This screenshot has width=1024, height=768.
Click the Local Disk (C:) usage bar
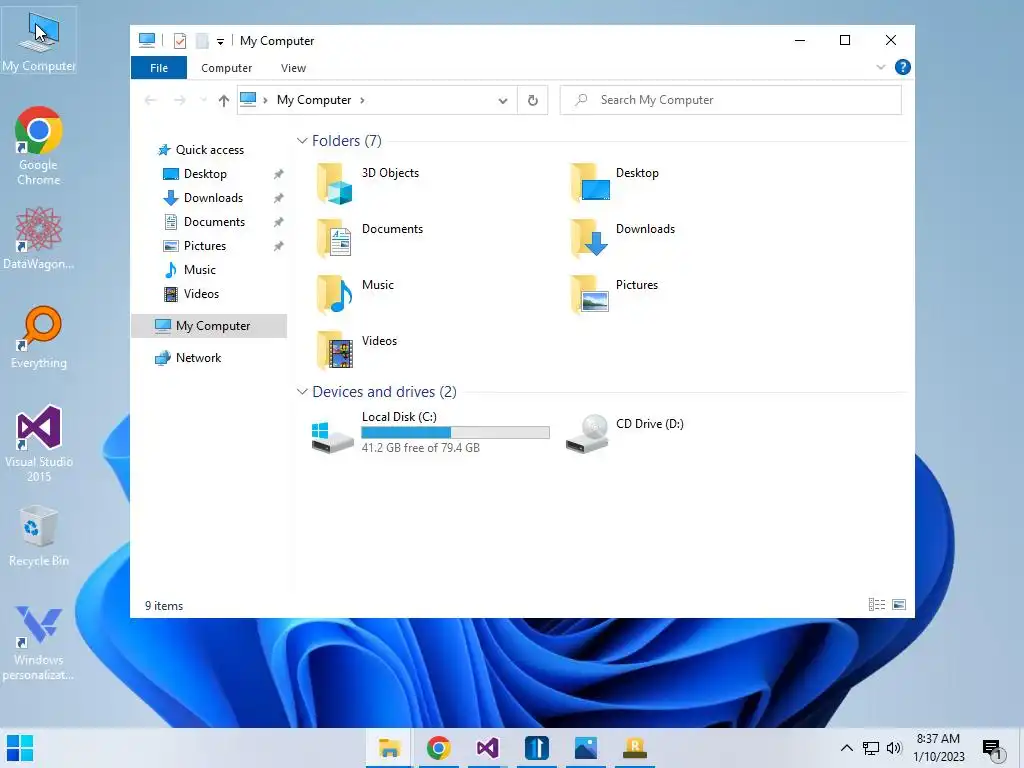(455, 432)
